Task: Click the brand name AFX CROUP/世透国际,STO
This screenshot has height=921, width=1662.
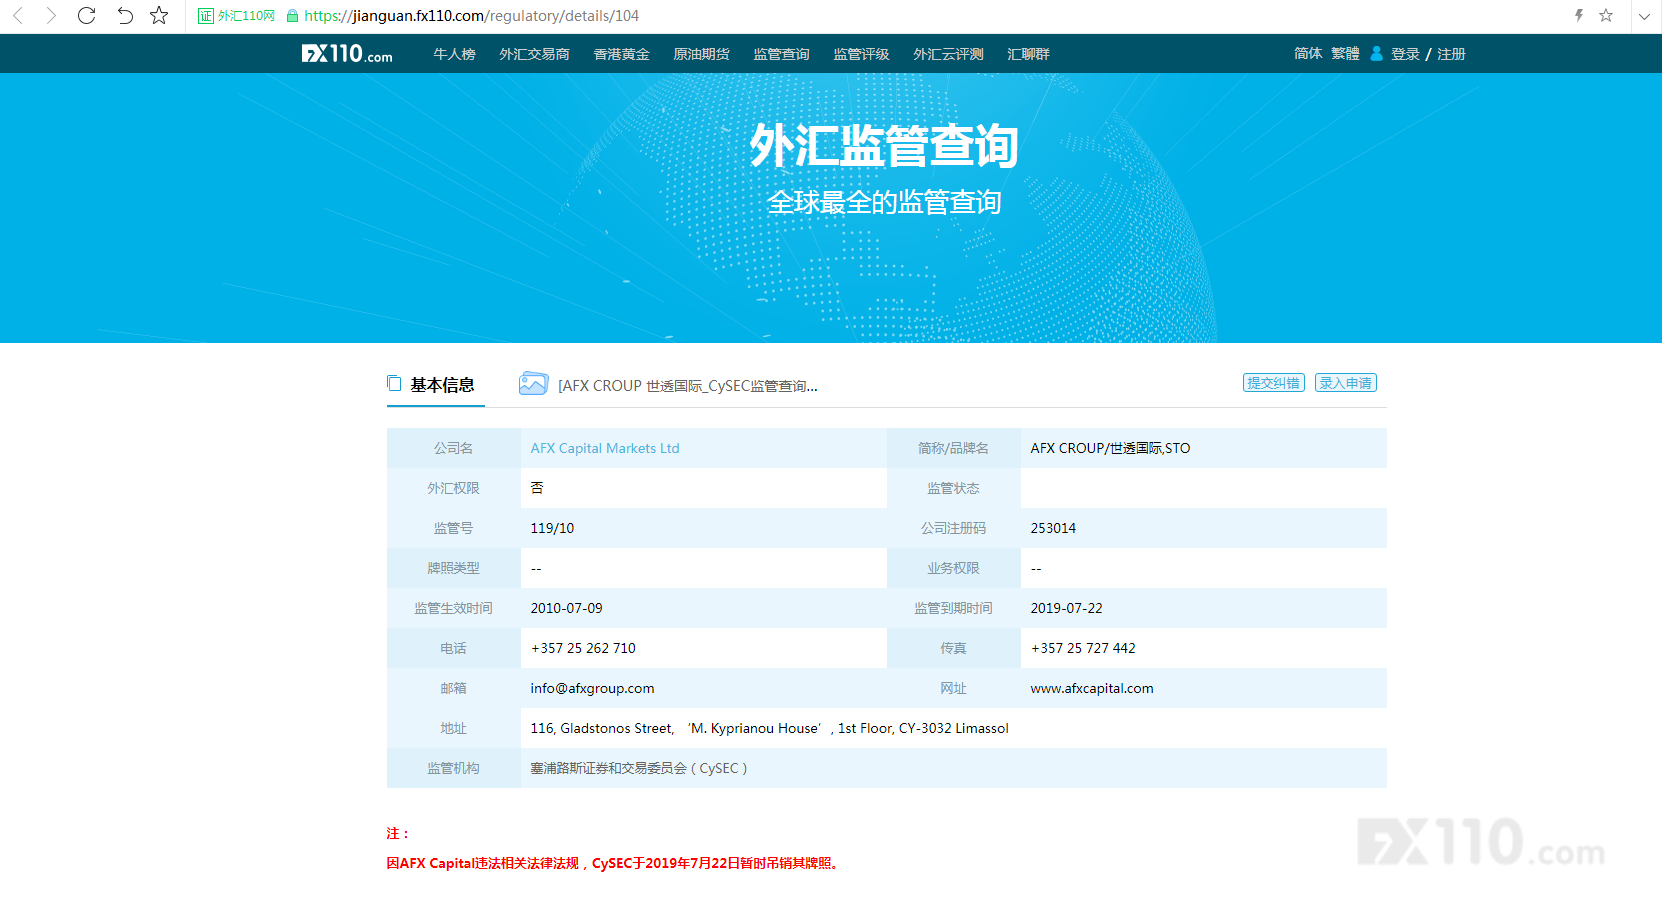Action: pos(1110,448)
